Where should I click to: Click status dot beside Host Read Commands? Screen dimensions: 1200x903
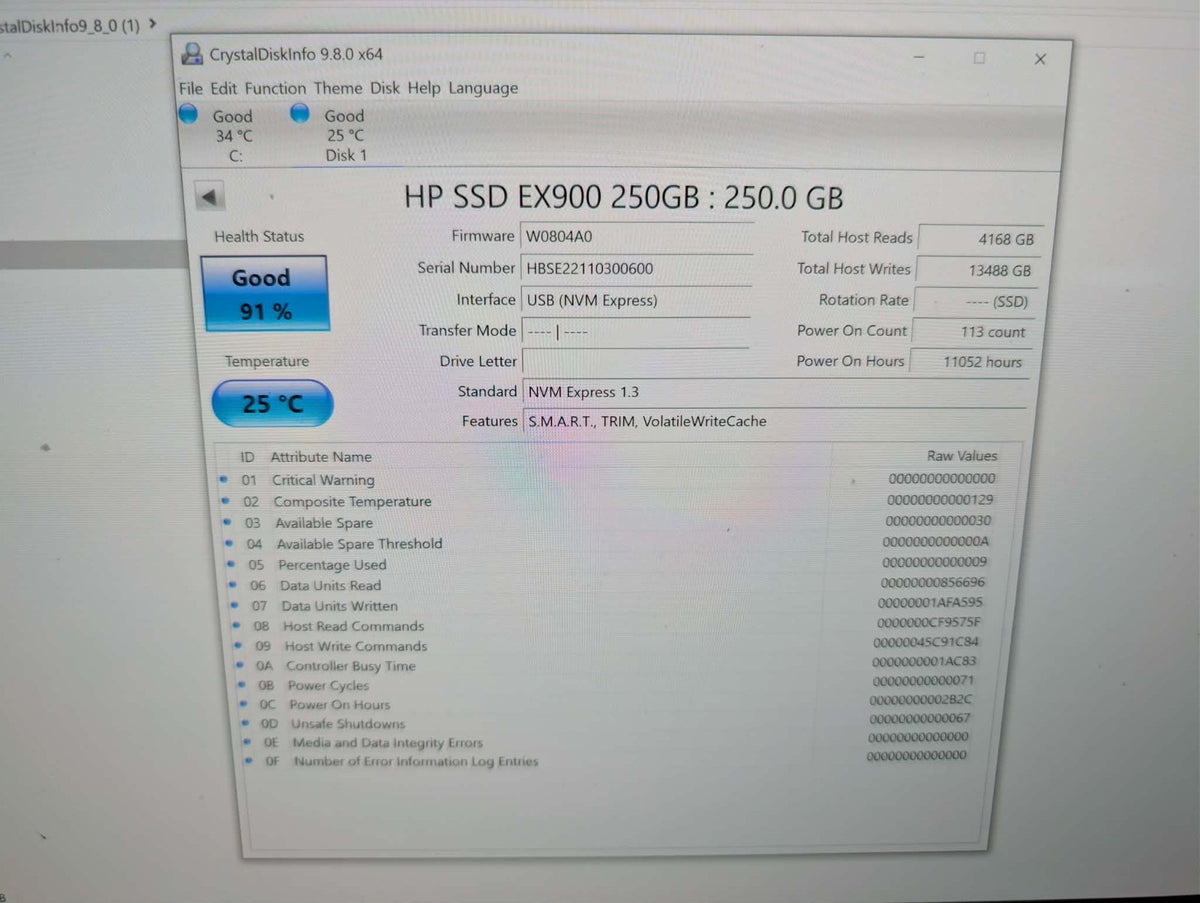click(x=237, y=626)
